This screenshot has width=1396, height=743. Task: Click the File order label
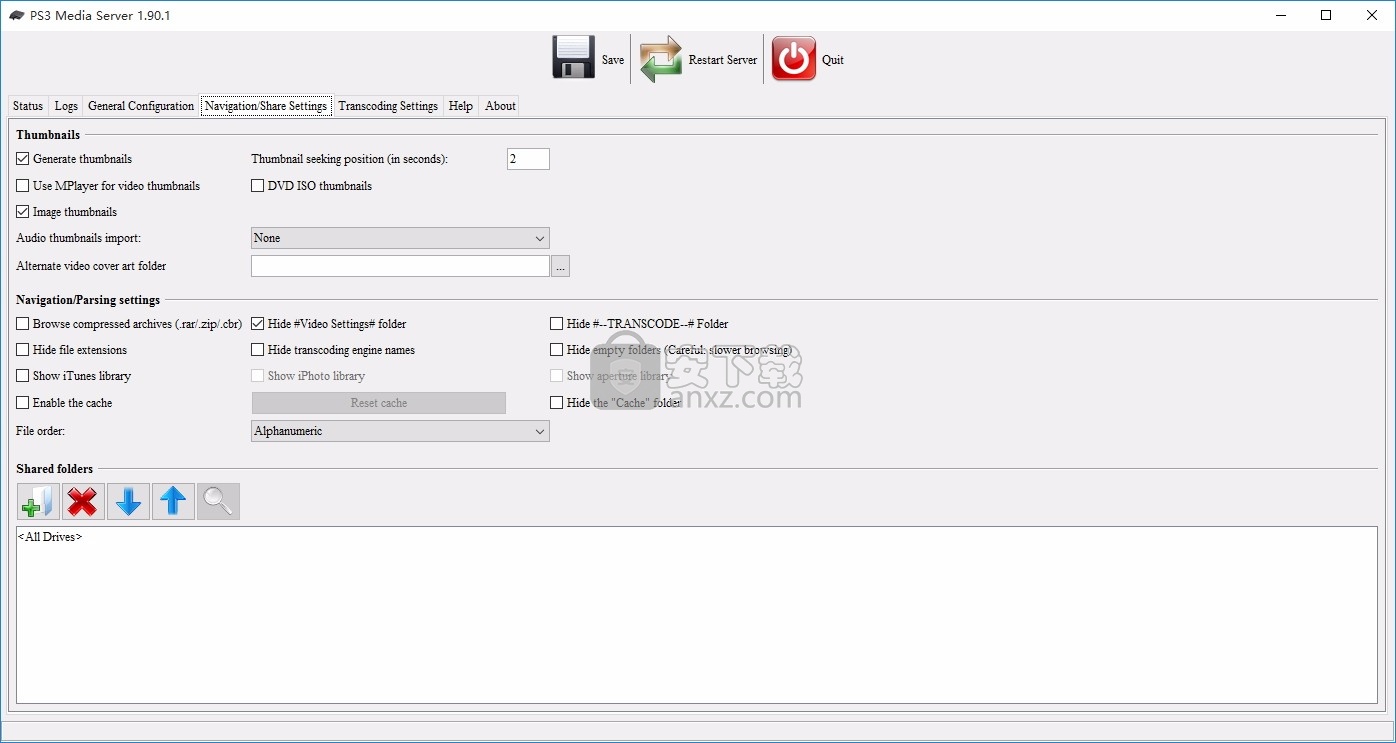[x=41, y=431]
